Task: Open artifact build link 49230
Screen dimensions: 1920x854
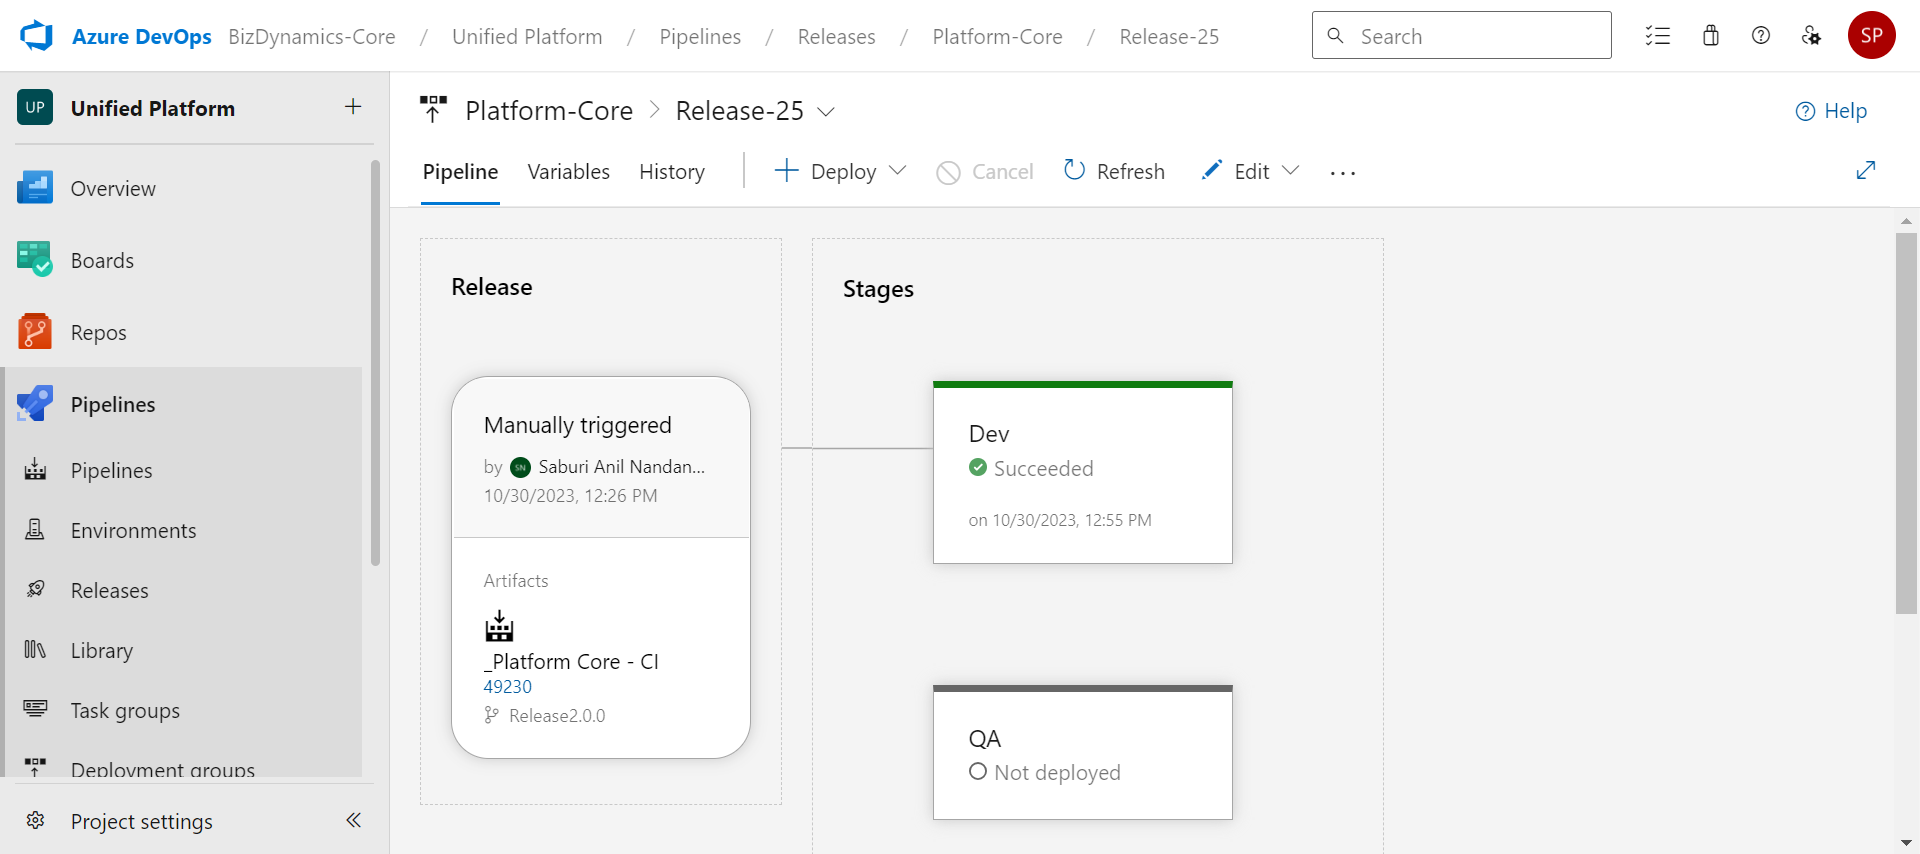Action: point(508,687)
